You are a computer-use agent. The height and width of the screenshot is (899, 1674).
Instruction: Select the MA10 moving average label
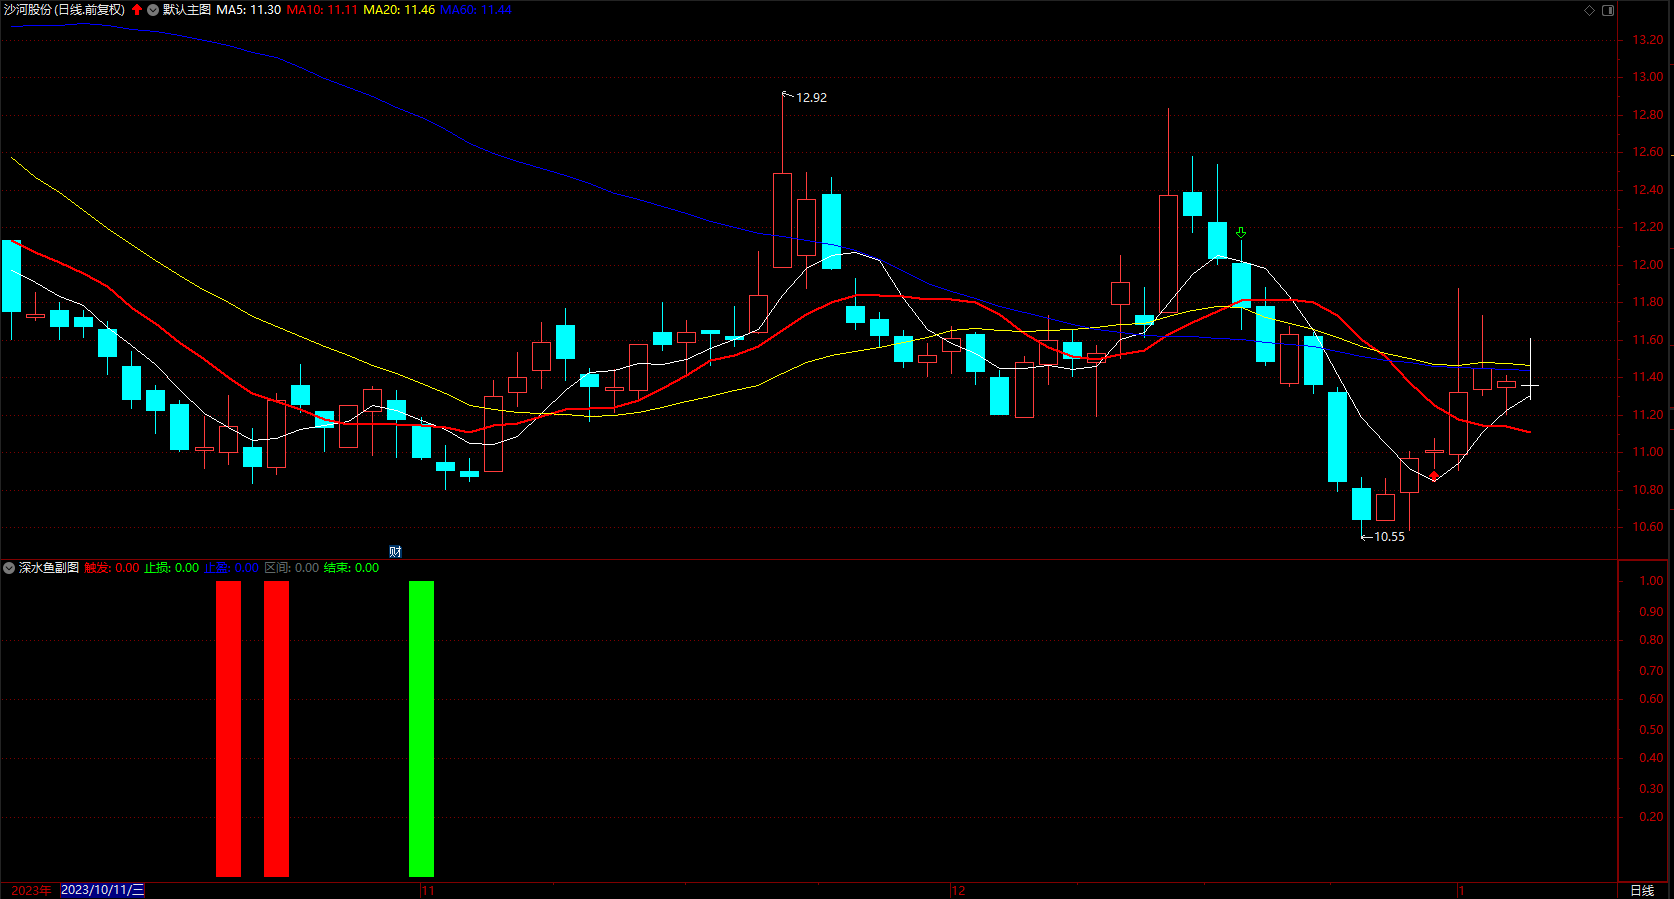(x=322, y=10)
